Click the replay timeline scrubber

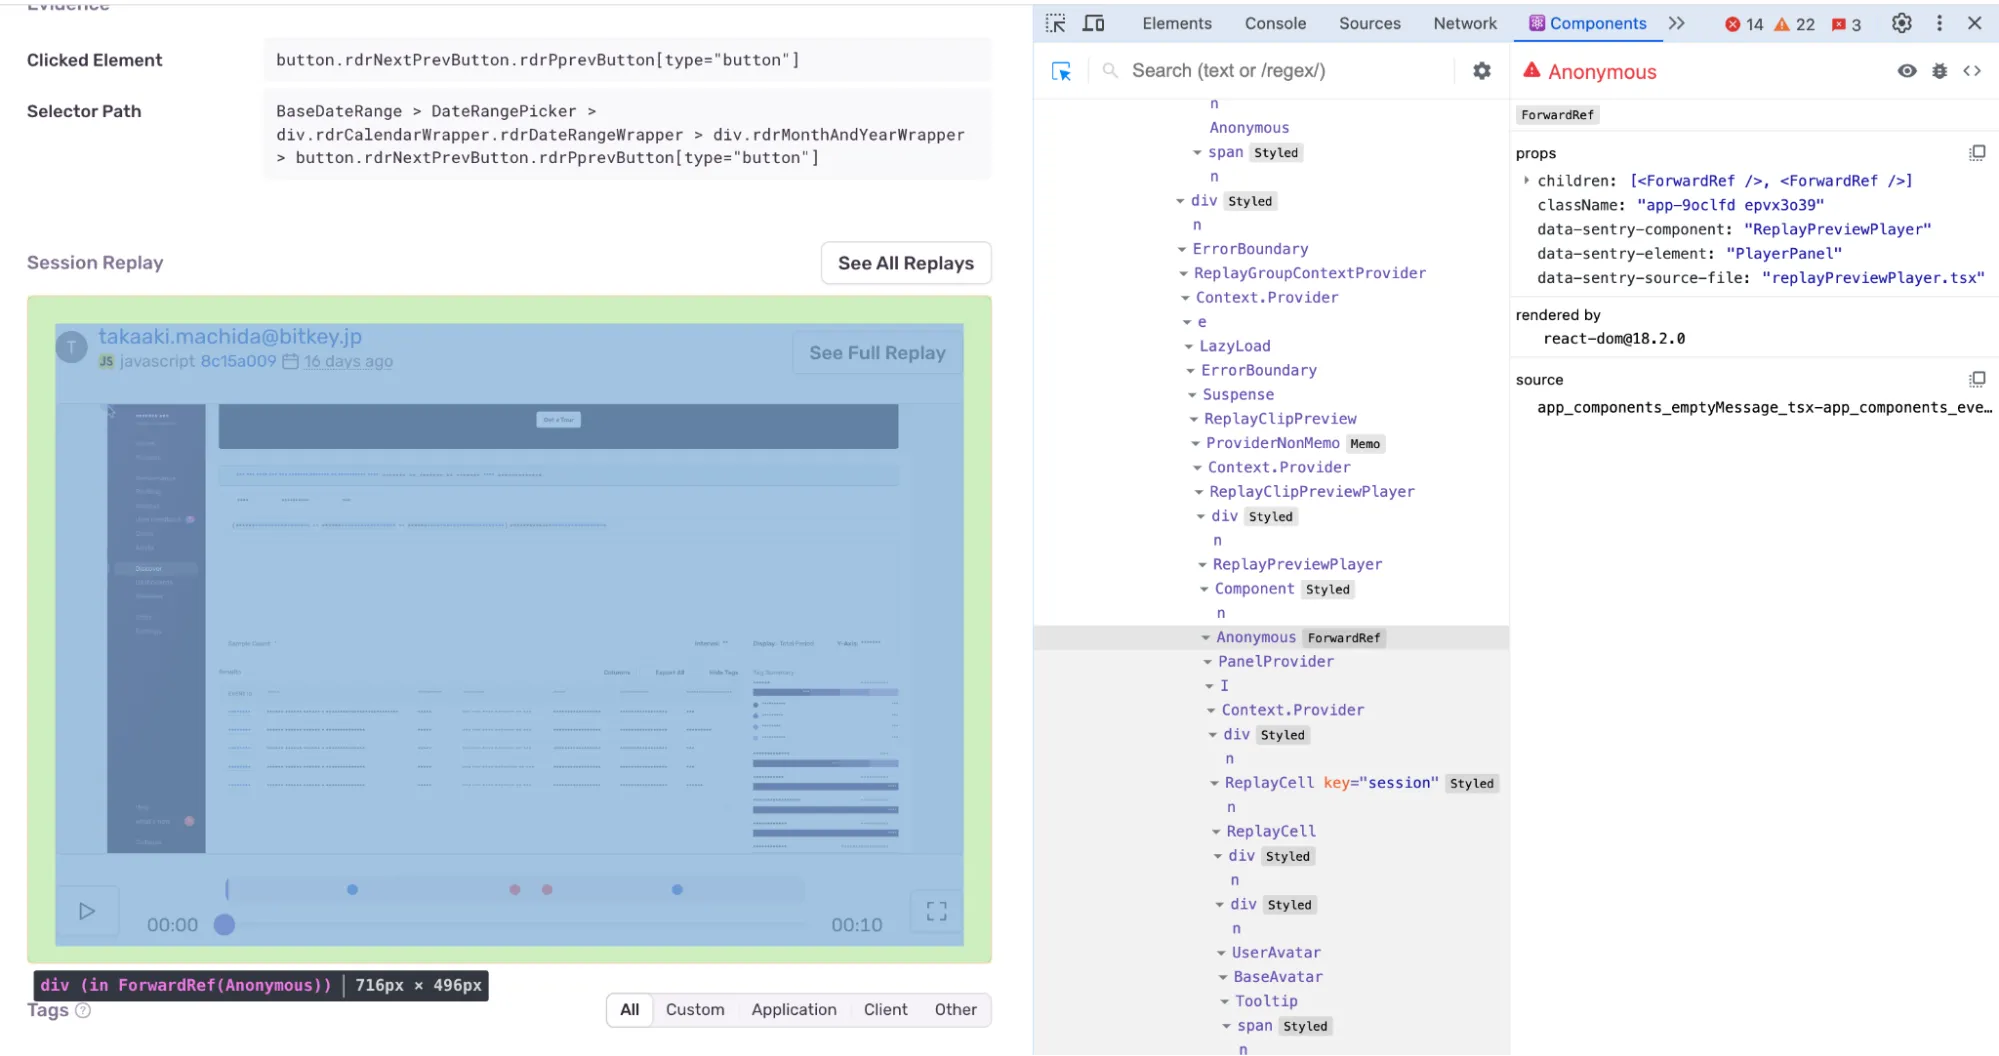click(224, 924)
